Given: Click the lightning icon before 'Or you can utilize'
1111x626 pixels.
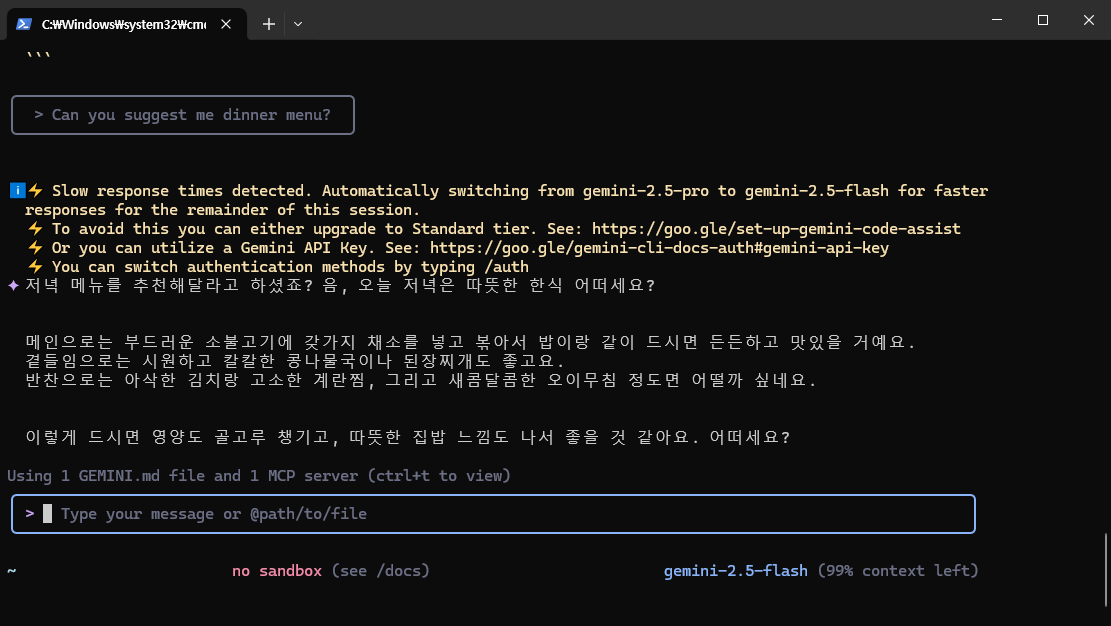Looking at the screenshot, I should click(x=35, y=248).
